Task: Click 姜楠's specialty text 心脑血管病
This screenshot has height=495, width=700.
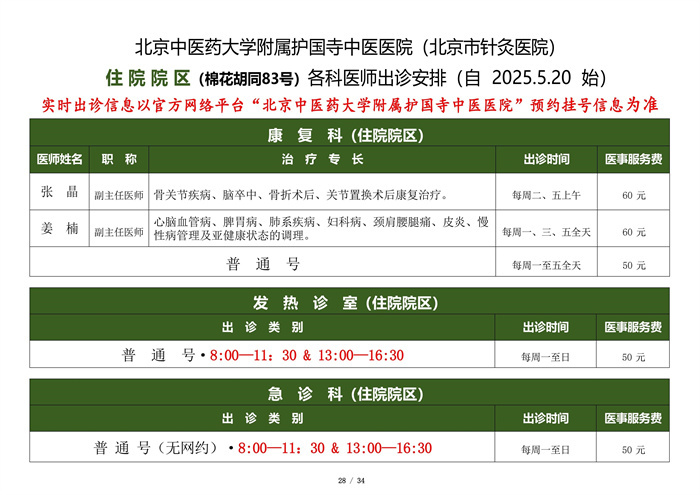Action: 182,222
